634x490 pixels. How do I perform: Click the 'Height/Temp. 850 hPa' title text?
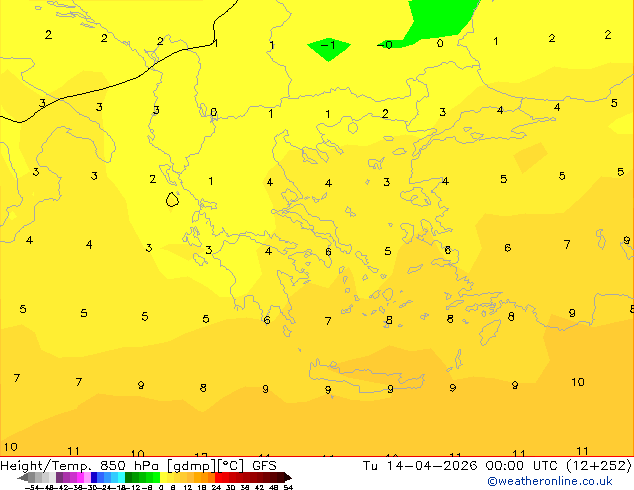[x=80, y=466]
